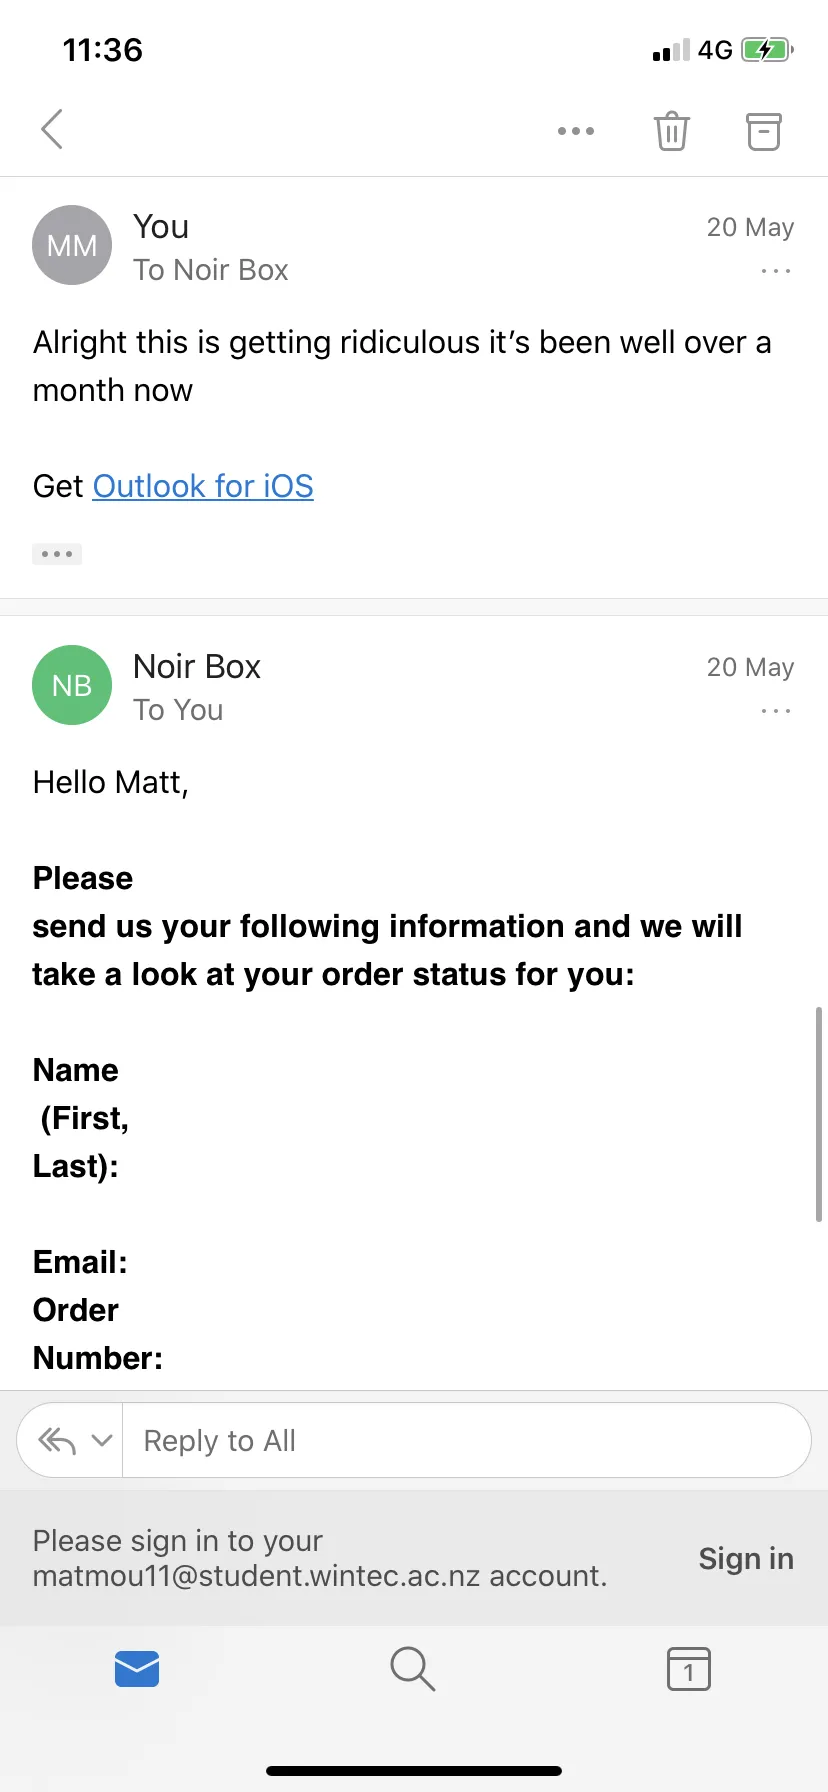This screenshot has height=1792, width=828.
Task: Expand the reply type chevron
Action: (101, 1440)
